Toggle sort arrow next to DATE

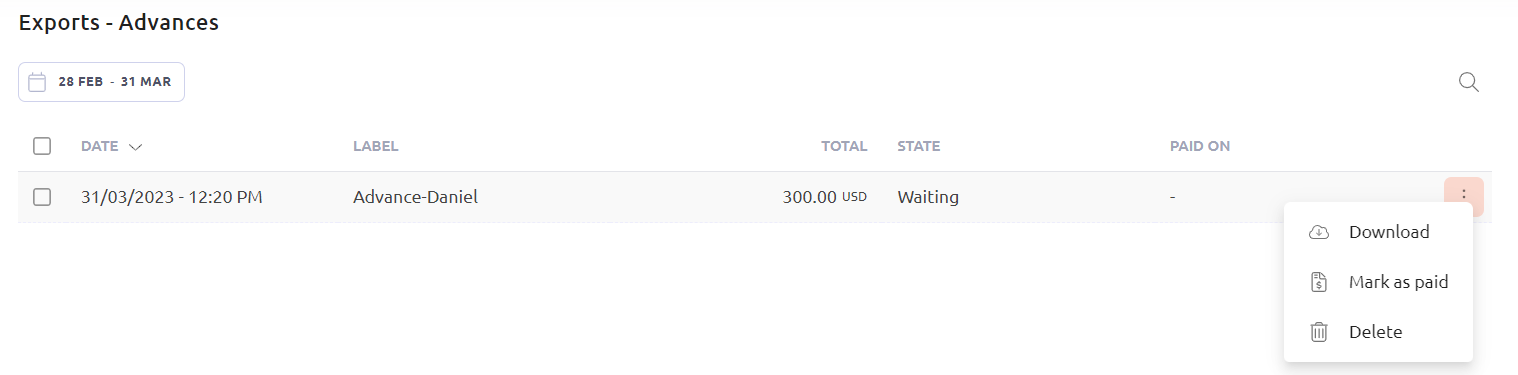pos(135,147)
